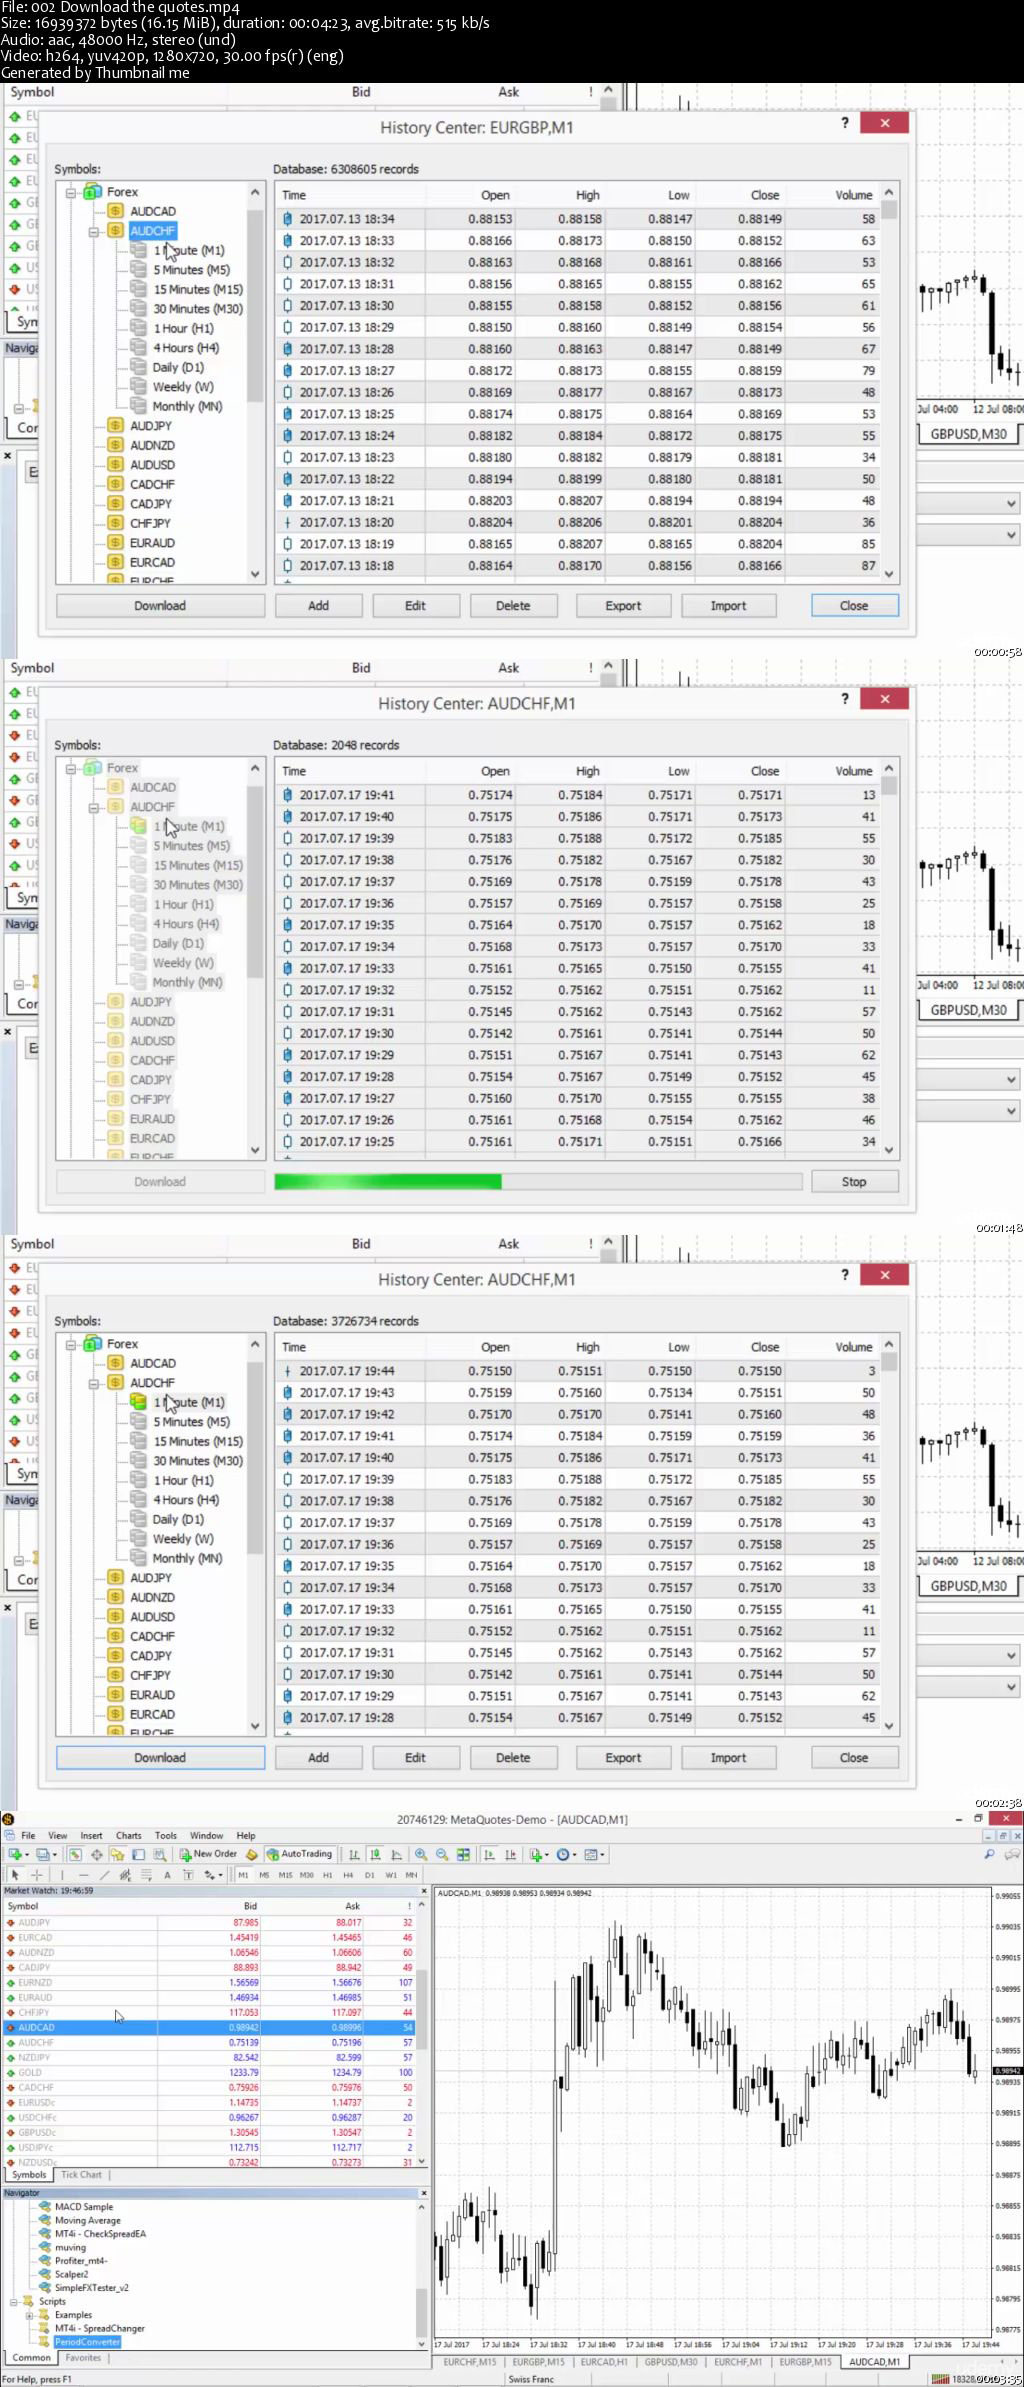Click Import in EURGBP,M1 History Center
This screenshot has height=2387, width=1024.
[x=728, y=606]
